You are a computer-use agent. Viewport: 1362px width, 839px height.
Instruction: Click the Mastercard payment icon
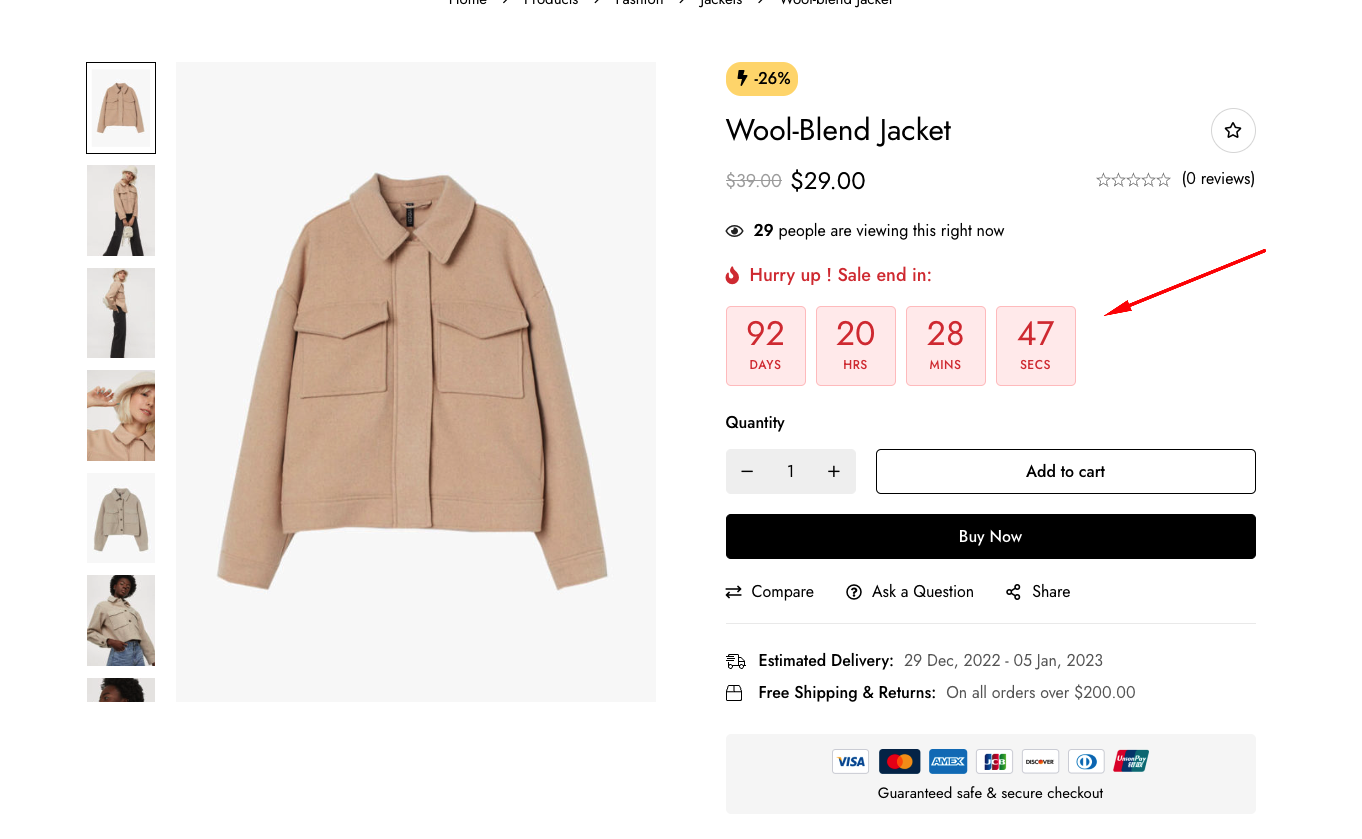coord(899,762)
